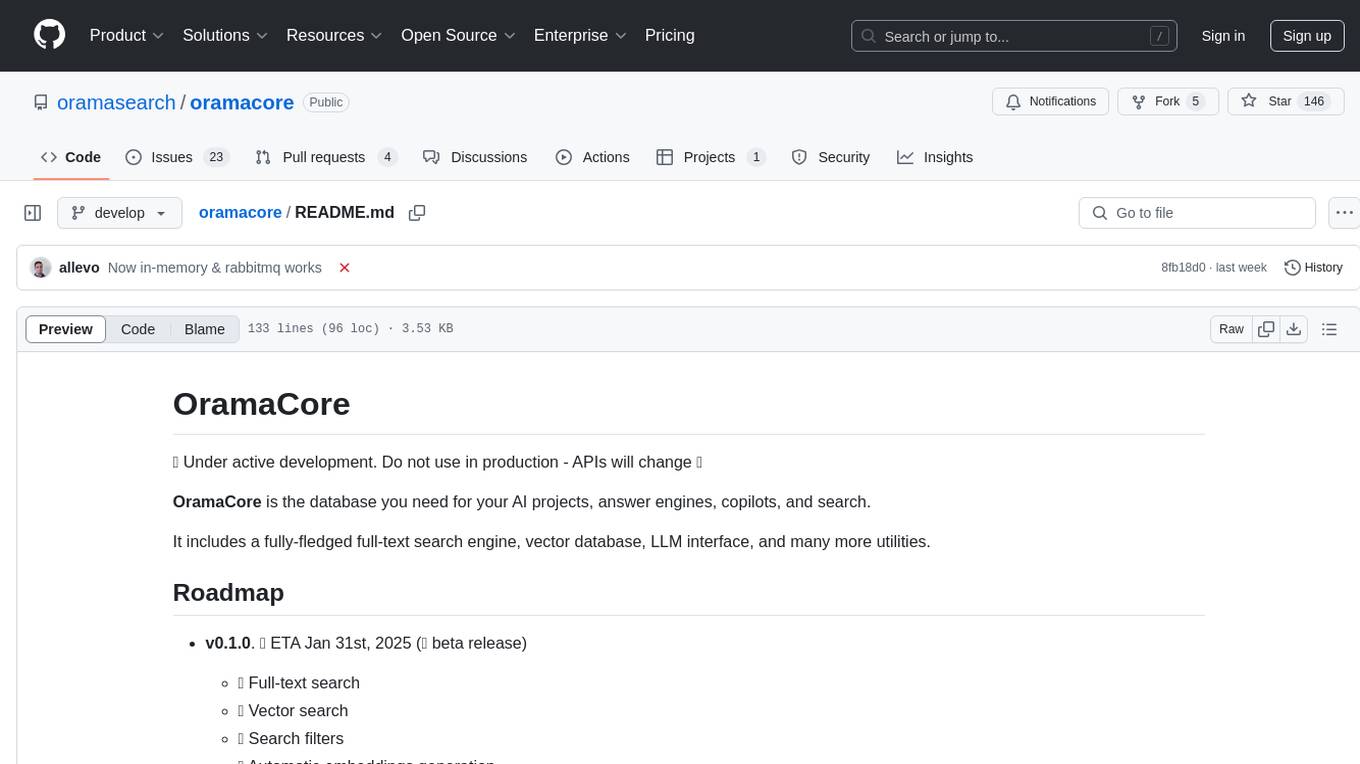The image size is (1360, 764).
Task: Click the OramaCore heading
Action: click(262, 404)
